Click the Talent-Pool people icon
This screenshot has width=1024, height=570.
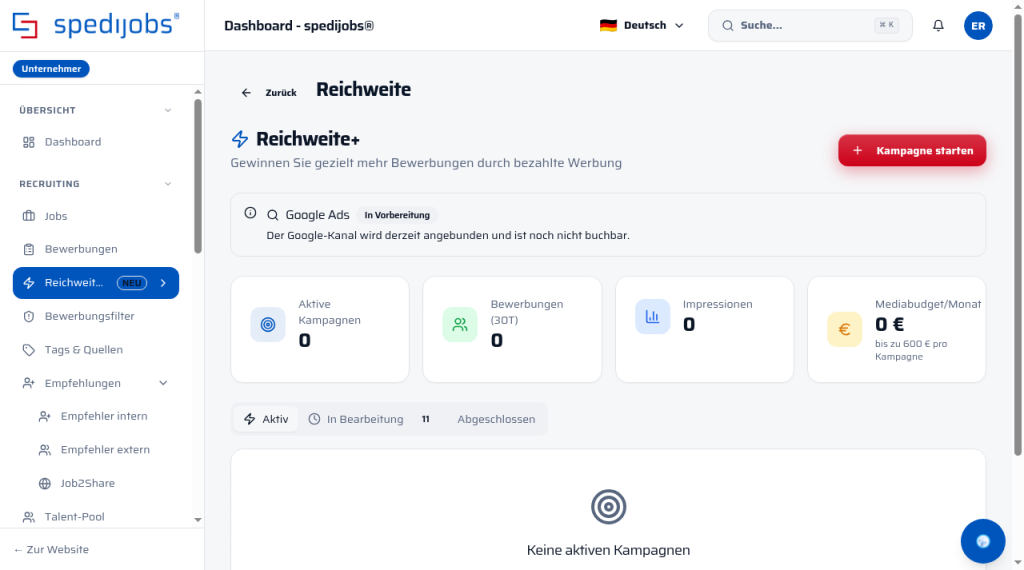pyautogui.click(x=29, y=517)
